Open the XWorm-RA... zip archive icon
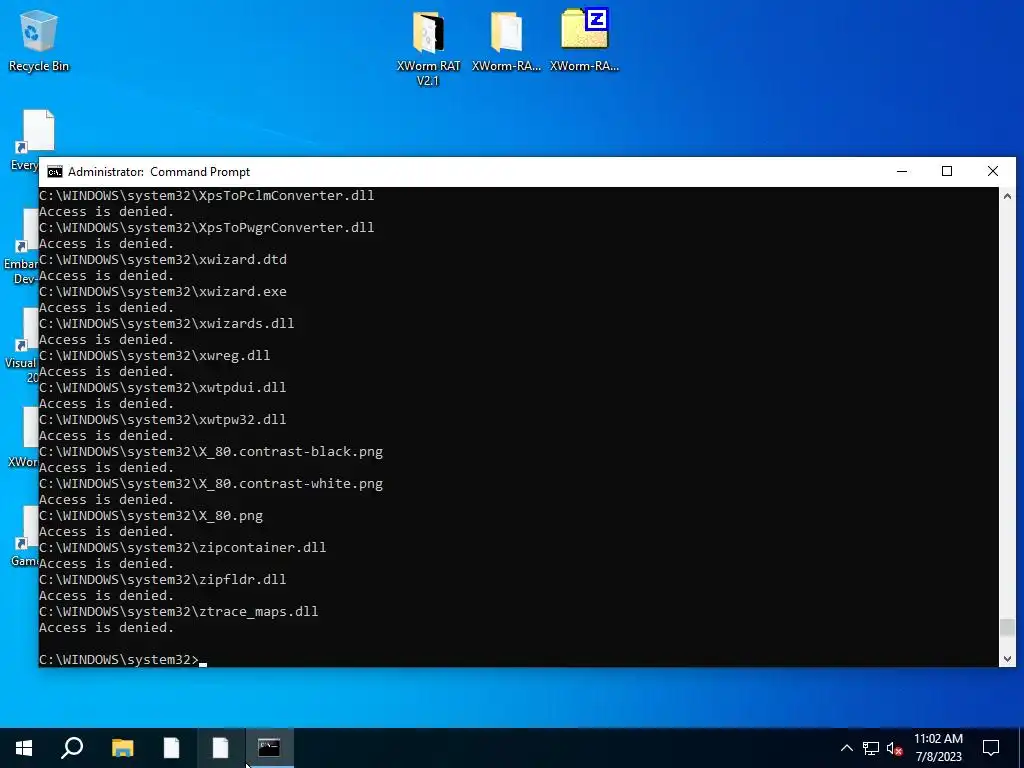1024x768 pixels. (584, 40)
